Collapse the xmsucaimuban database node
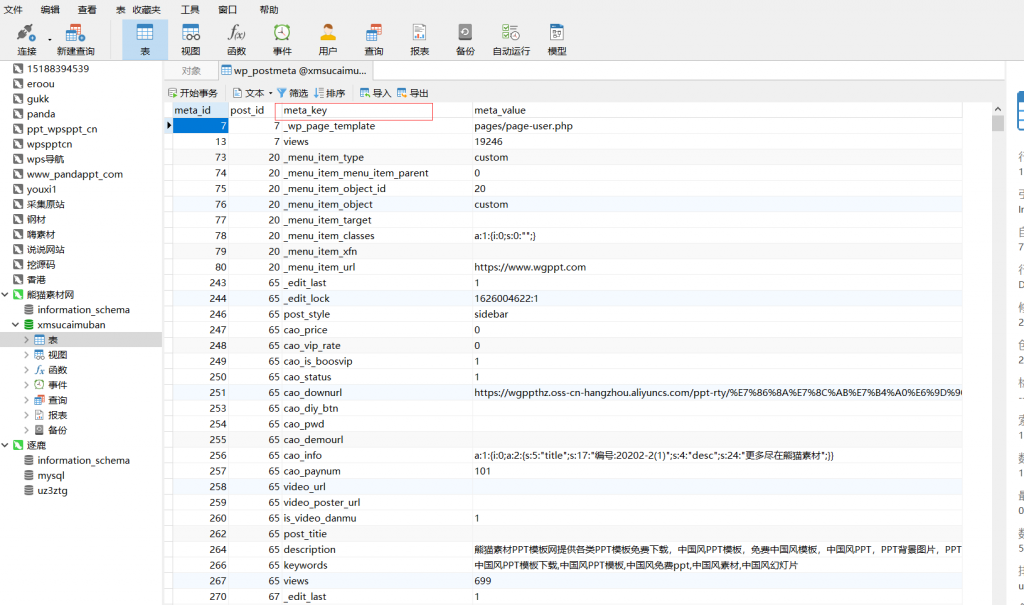Image resolution: width=1024 pixels, height=605 pixels. pos(15,325)
